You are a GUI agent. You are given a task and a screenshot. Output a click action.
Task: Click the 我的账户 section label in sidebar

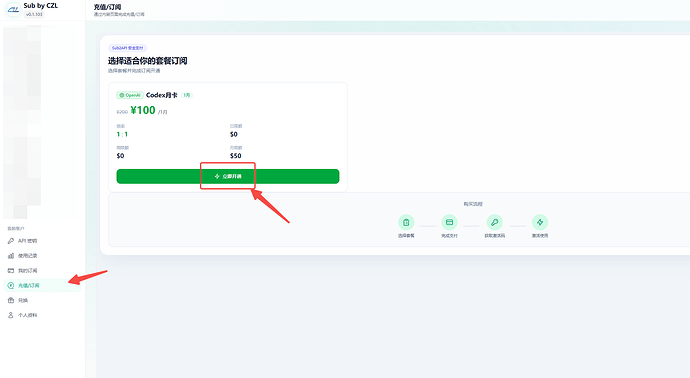[16, 229]
